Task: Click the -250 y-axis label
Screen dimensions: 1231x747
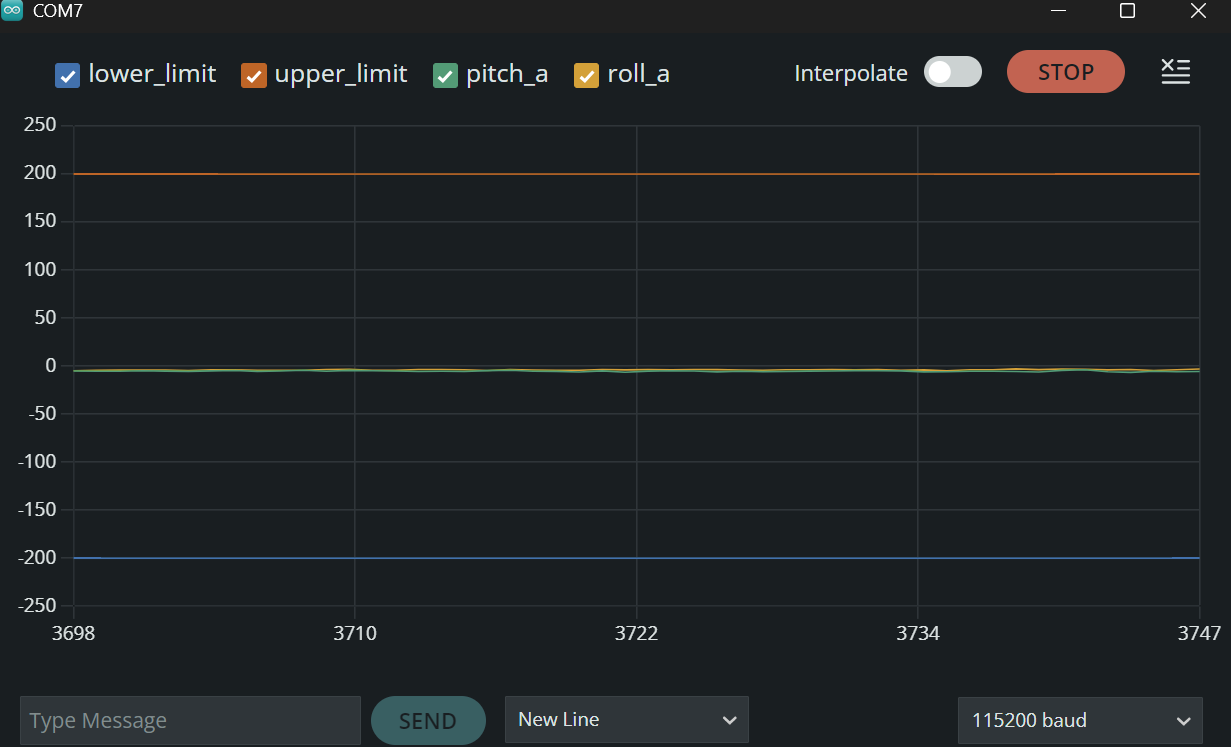Action: tap(36, 605)
